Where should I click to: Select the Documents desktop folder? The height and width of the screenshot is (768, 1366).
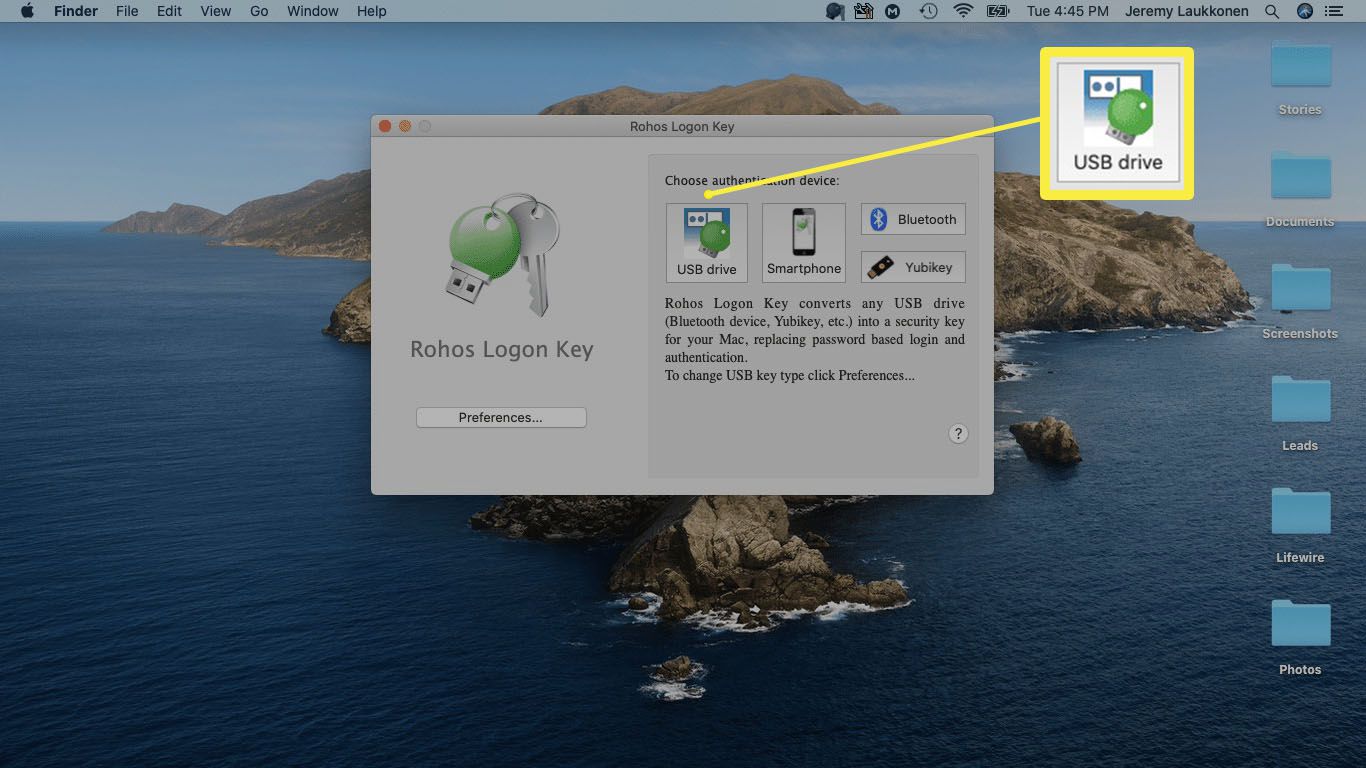pyautogui.click(x=1300, y=188)
